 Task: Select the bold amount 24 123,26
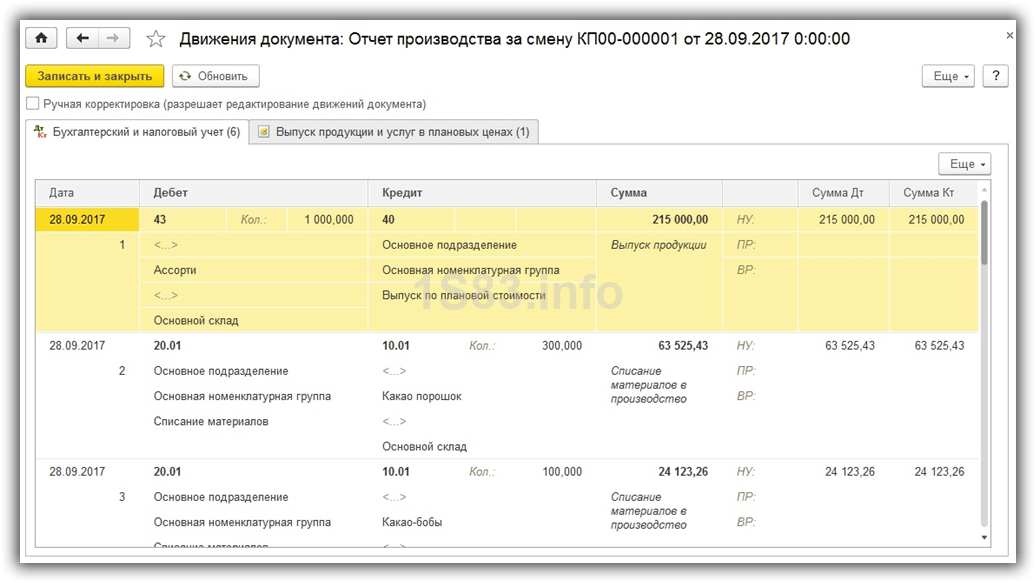pos(683,472)
